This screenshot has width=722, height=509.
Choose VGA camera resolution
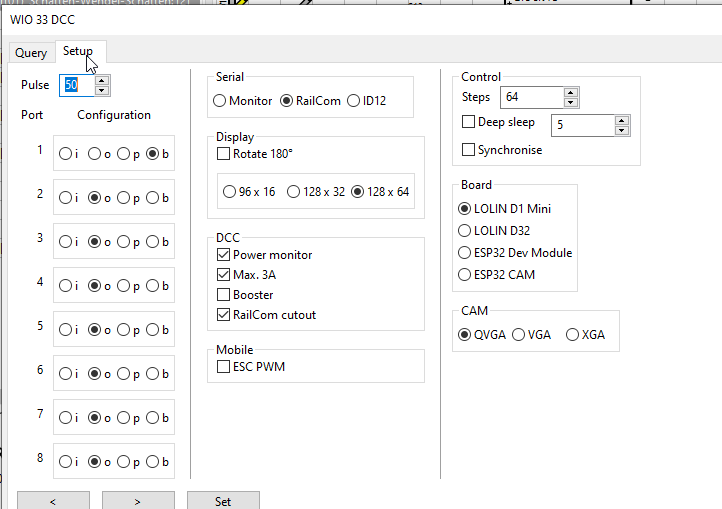tap(519, 335)
